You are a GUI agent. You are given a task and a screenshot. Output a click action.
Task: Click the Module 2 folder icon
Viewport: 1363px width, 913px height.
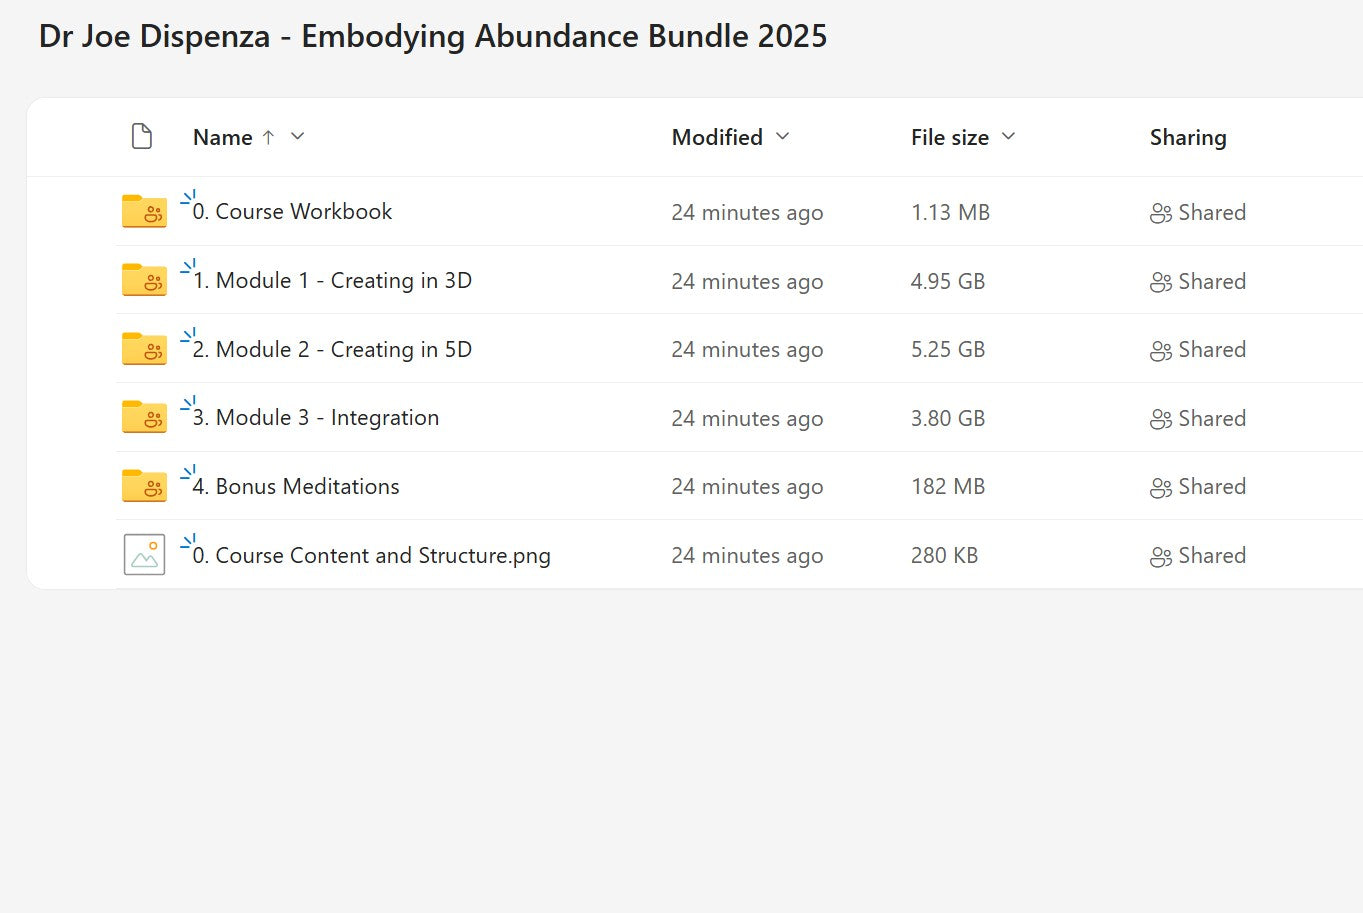(144, 349)
